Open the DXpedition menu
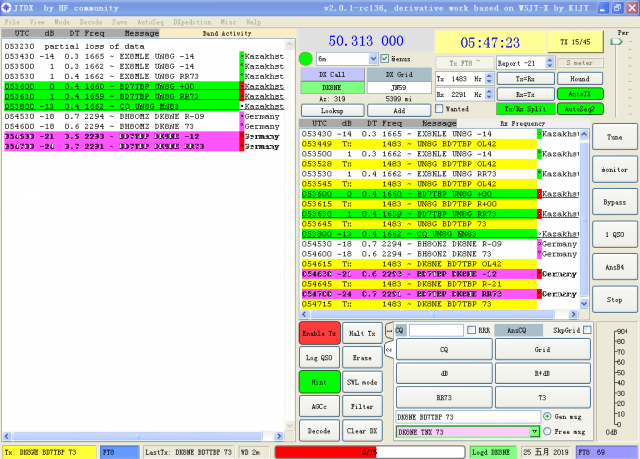 coord(192,22)
